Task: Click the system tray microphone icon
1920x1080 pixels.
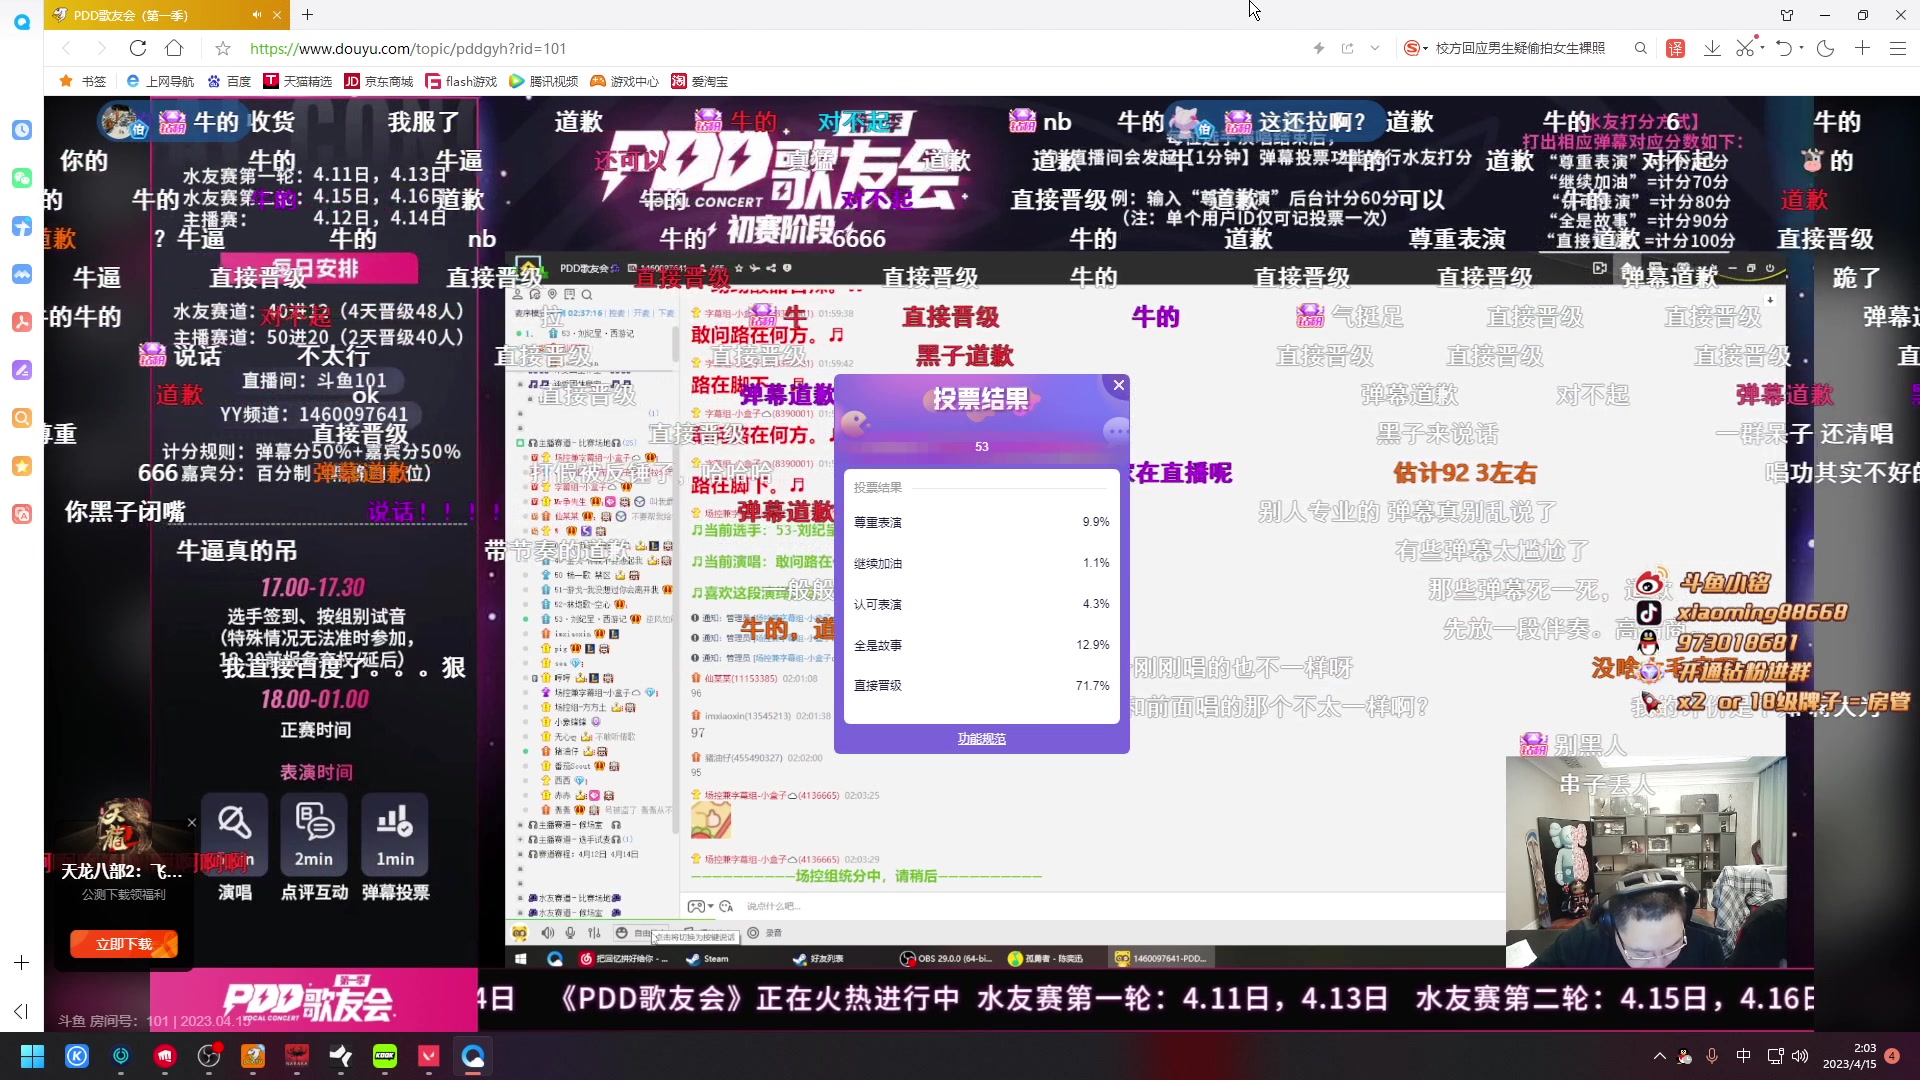Action: (x=1712, y=1056)
